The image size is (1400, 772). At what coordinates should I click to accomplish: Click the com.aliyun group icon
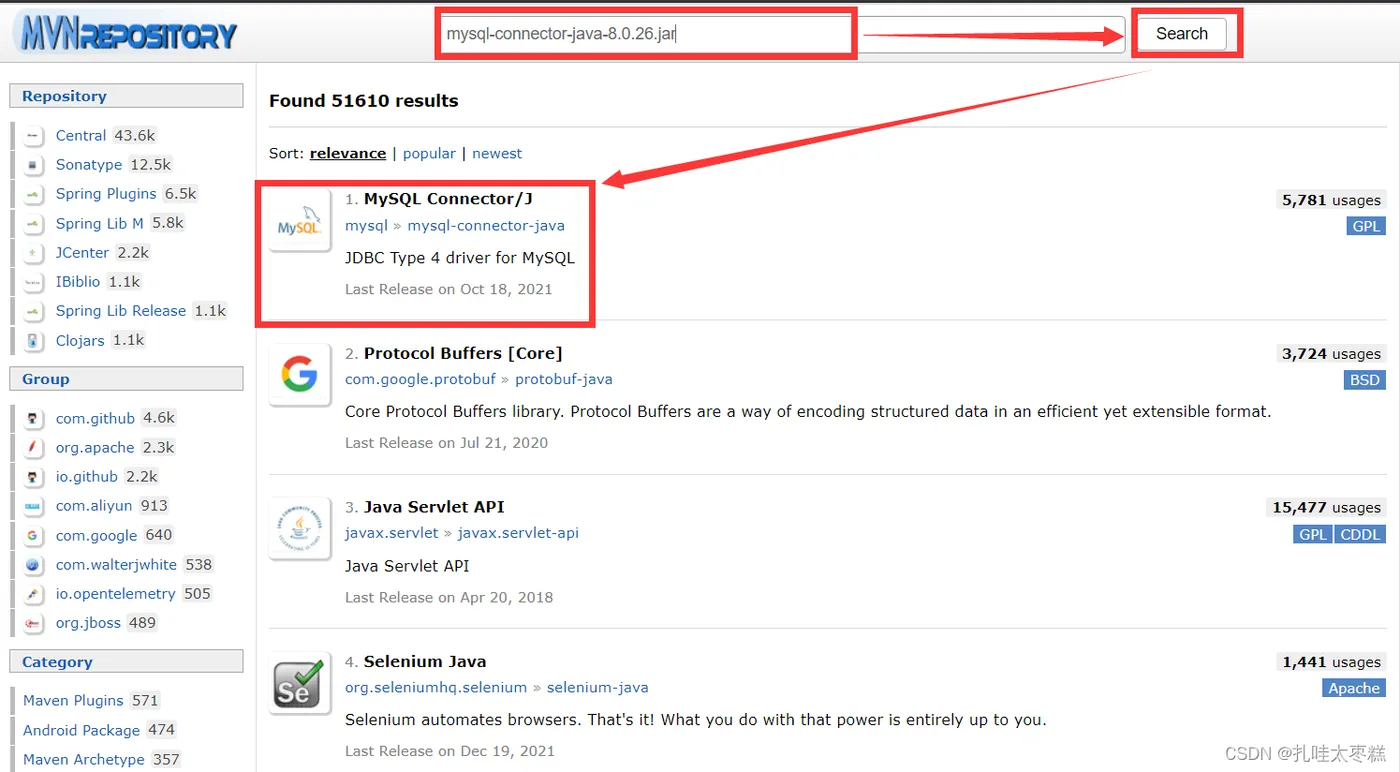(x=34, y=506)
